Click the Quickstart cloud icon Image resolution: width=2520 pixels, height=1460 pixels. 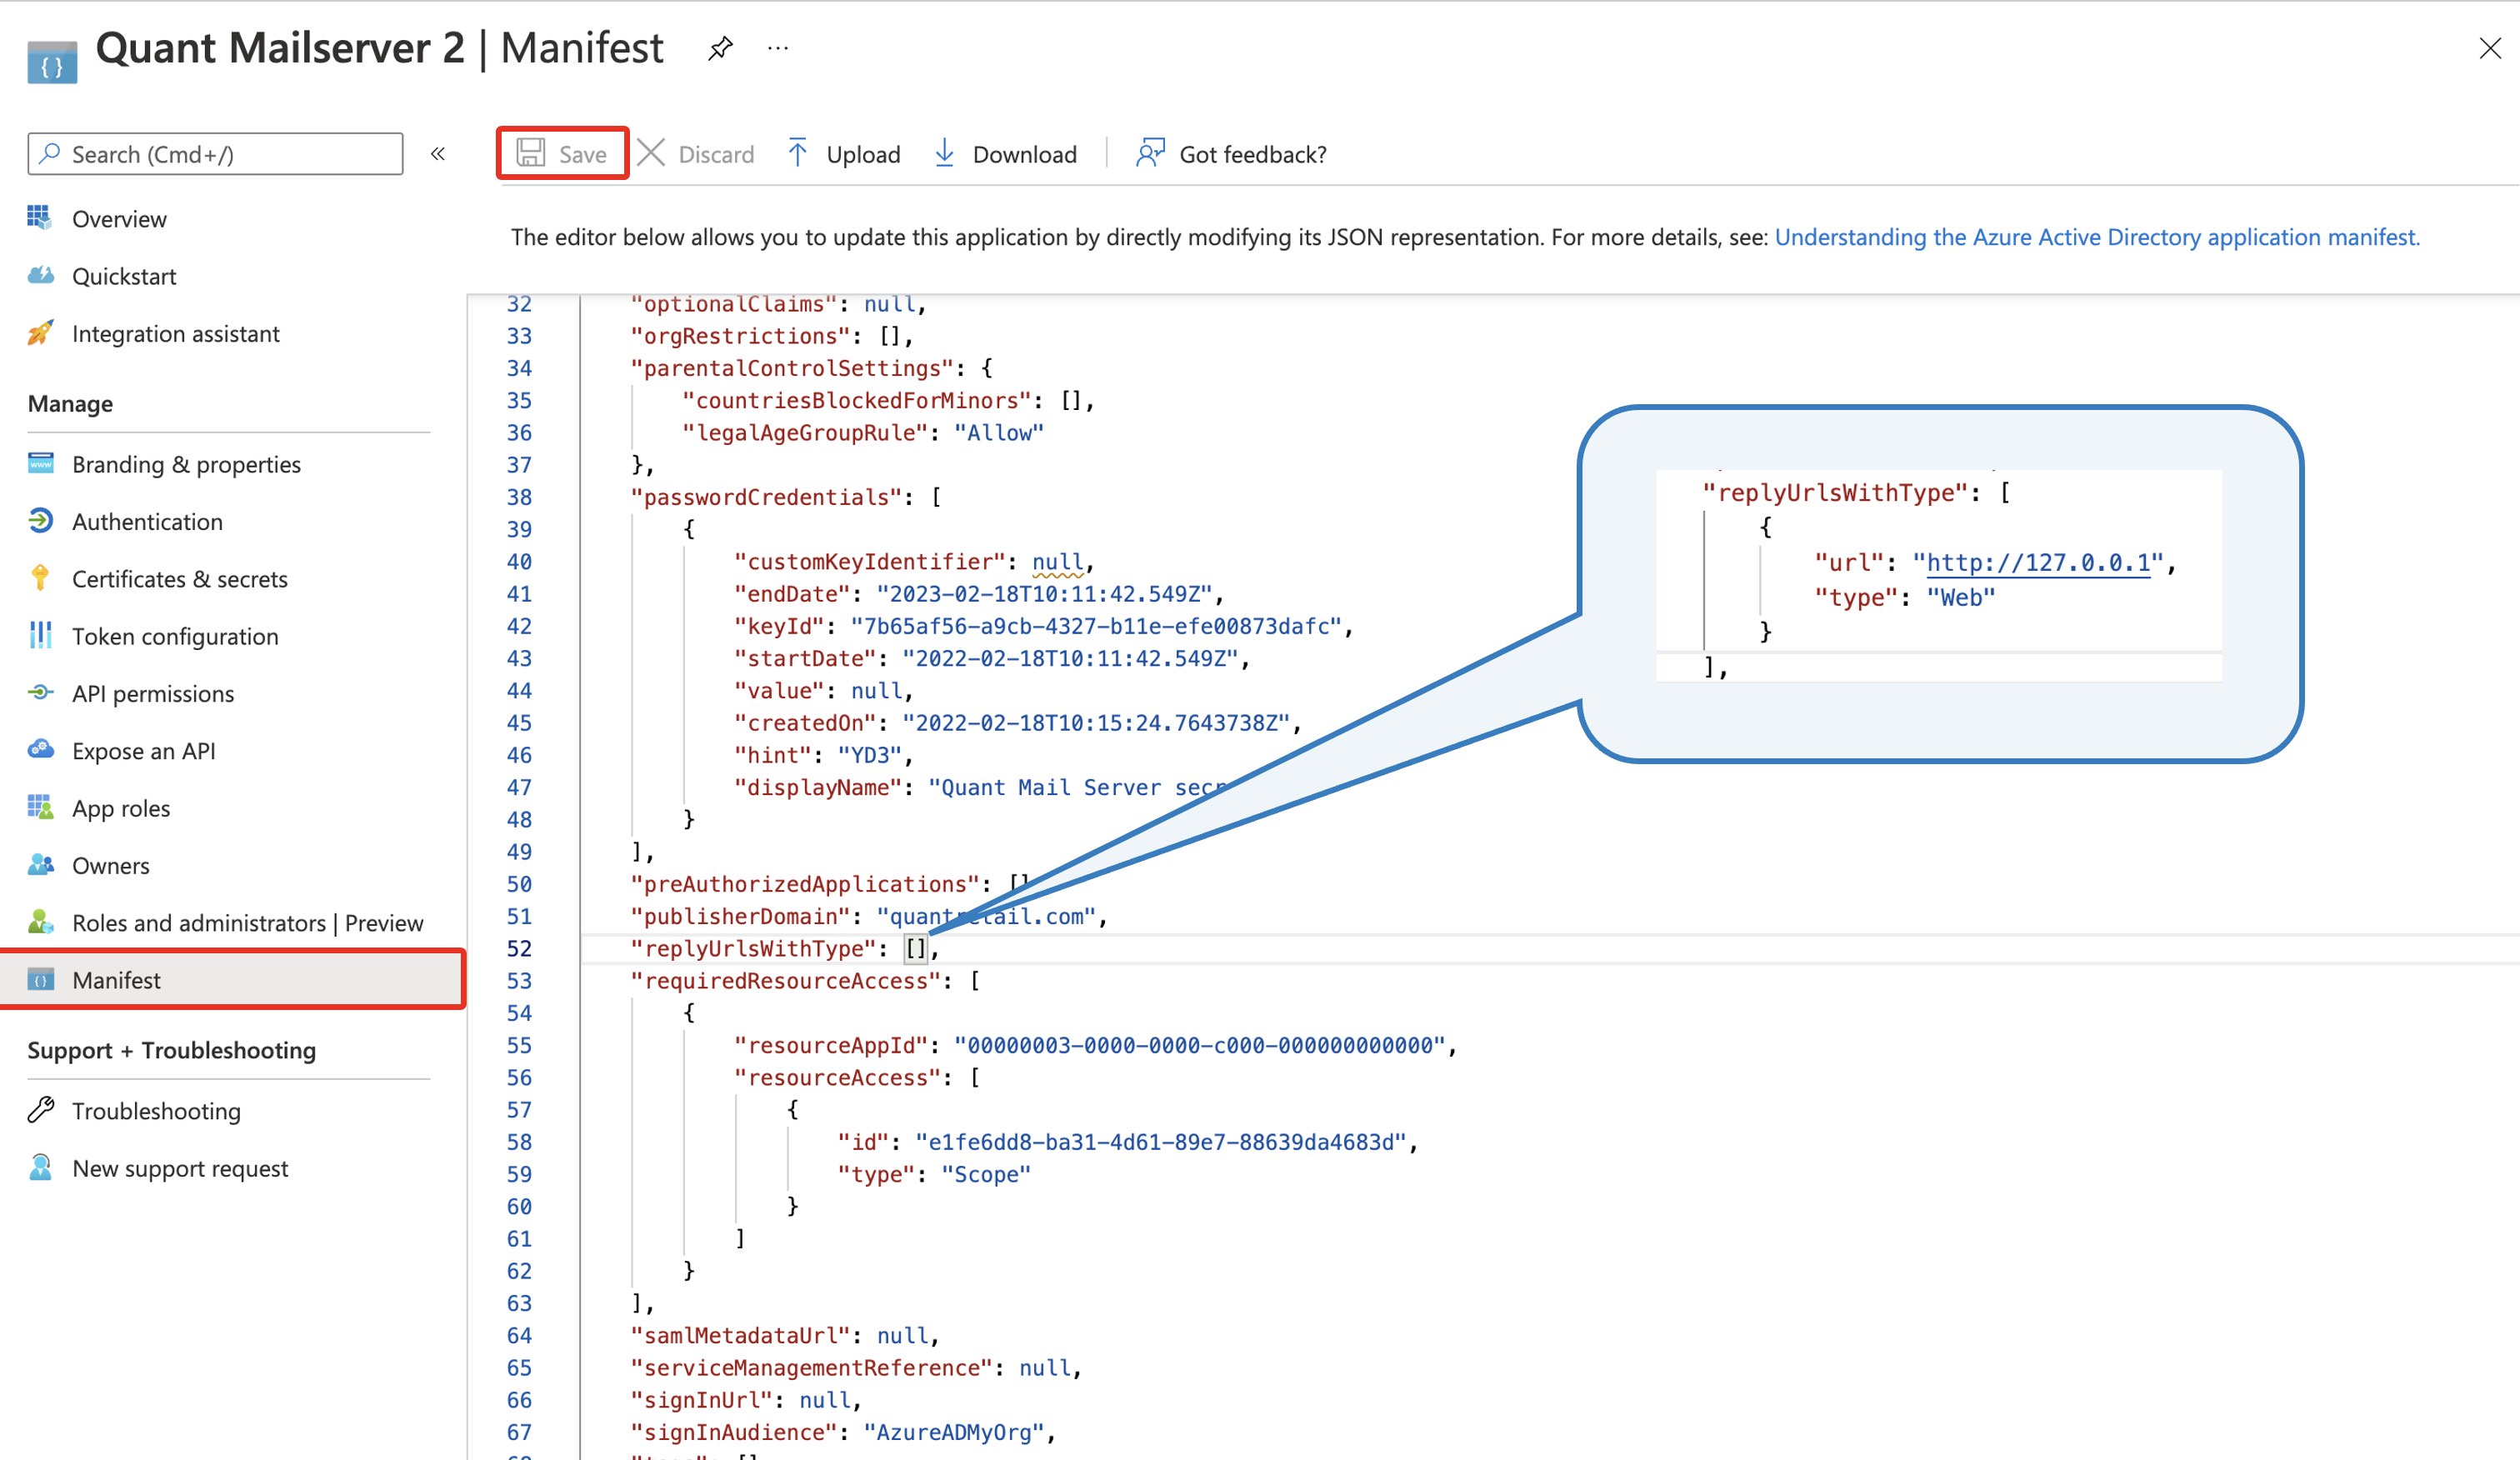pyautogui.click(x=40, y=276)
